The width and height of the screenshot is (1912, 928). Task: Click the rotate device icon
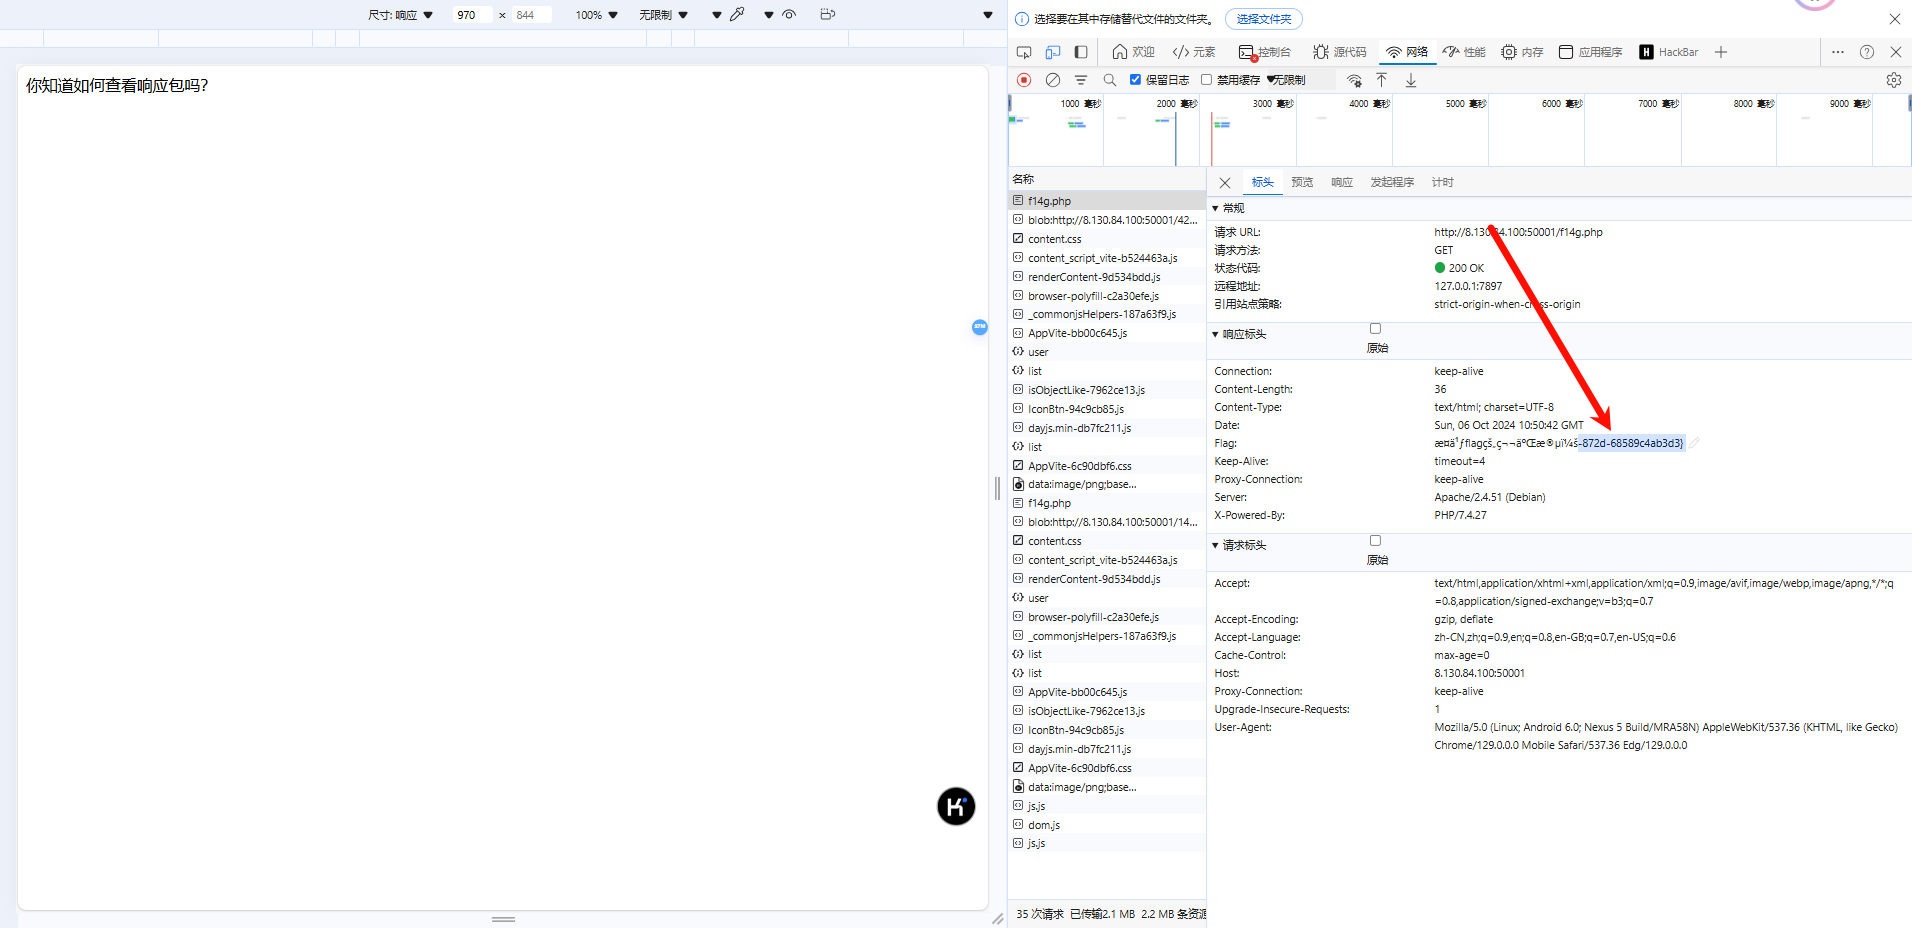pos(827,15)
